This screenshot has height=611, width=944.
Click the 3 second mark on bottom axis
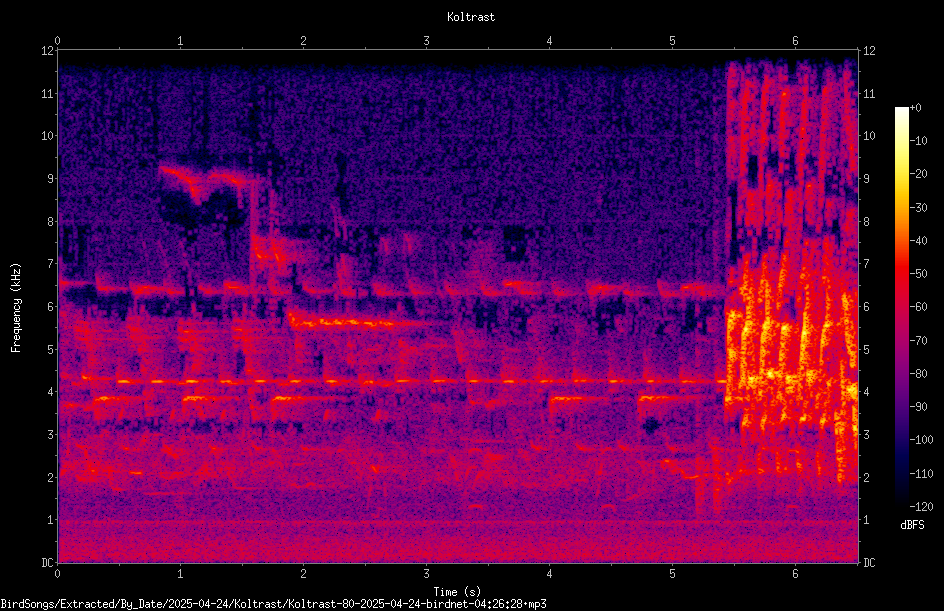tap(426, 574)
